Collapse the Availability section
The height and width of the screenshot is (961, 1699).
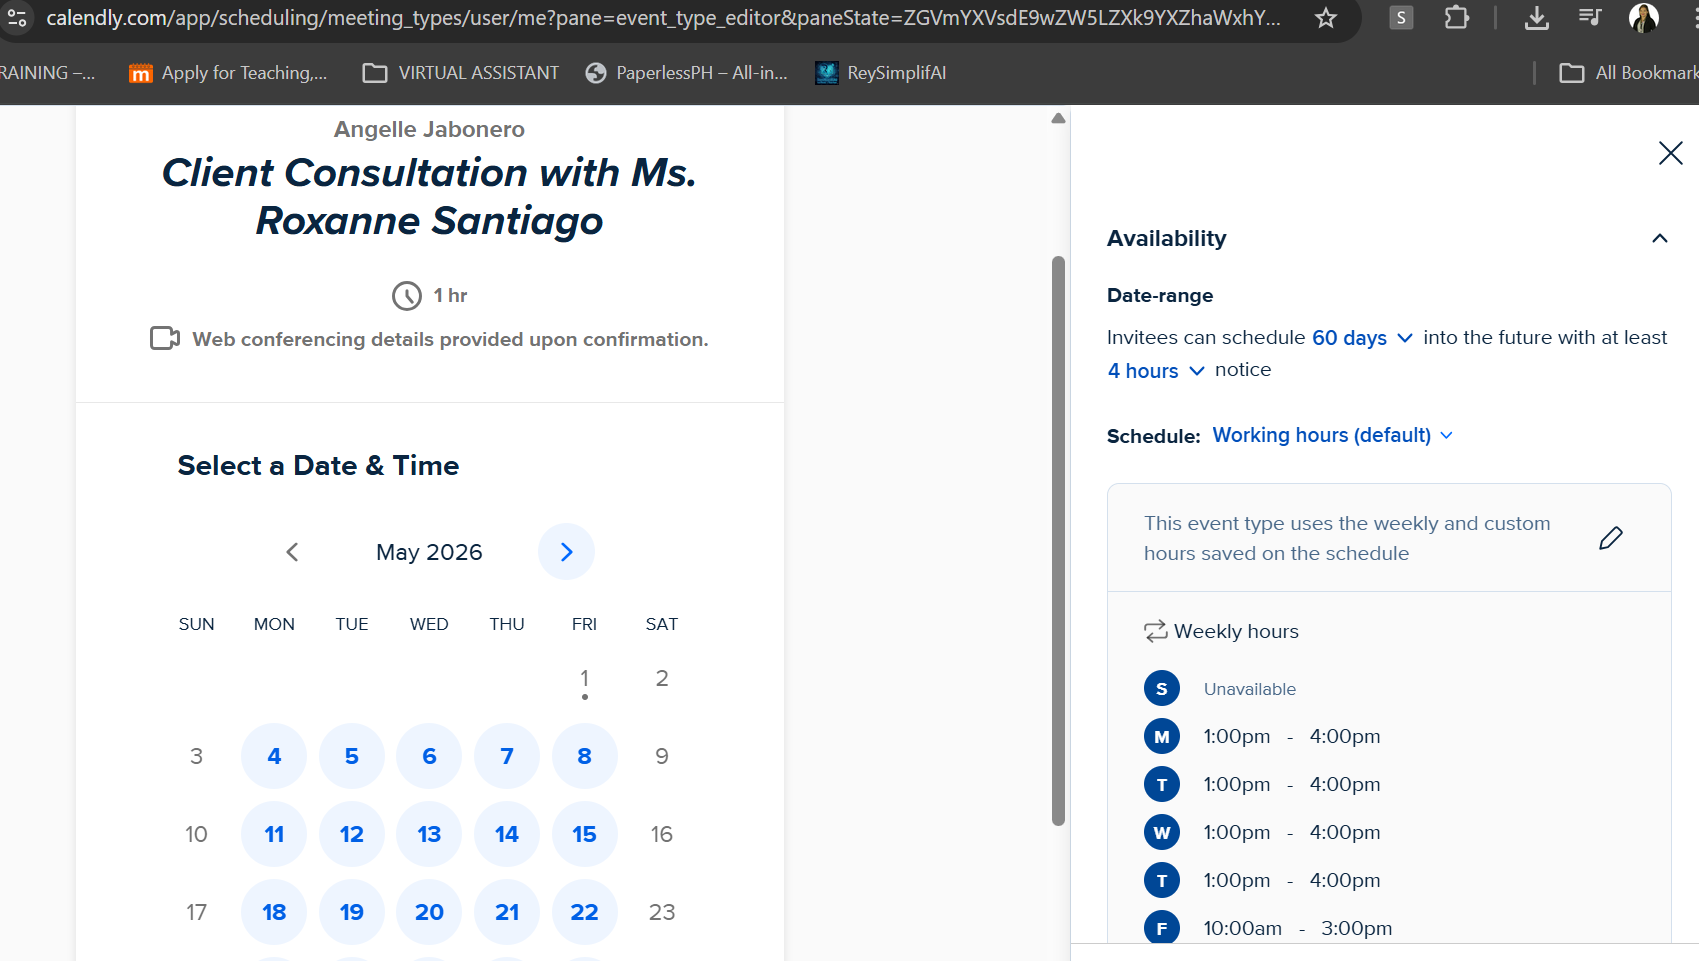pos(1659,238)
